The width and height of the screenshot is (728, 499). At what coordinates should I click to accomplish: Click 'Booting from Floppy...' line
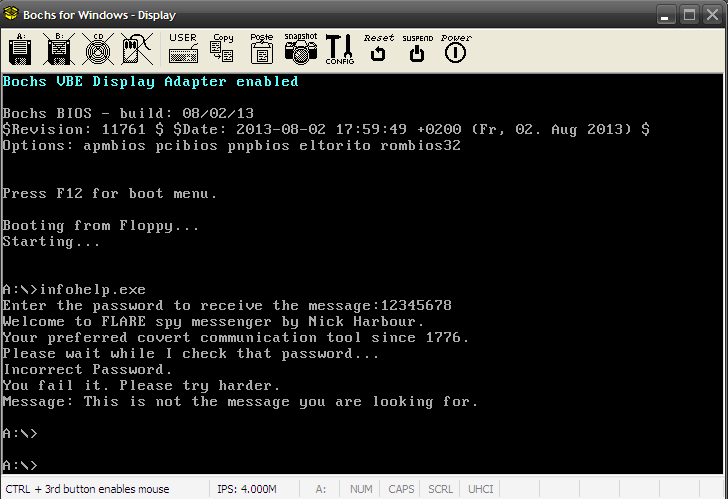pos(101,226)
